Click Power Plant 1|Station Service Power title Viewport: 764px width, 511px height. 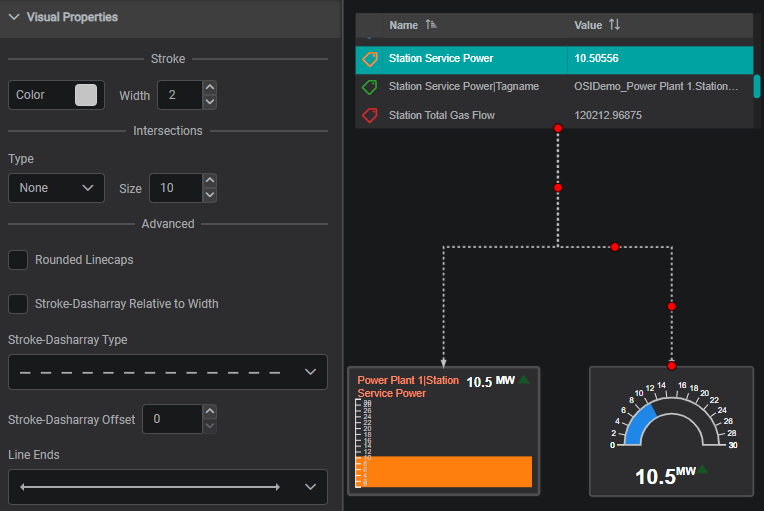[408, 387]
